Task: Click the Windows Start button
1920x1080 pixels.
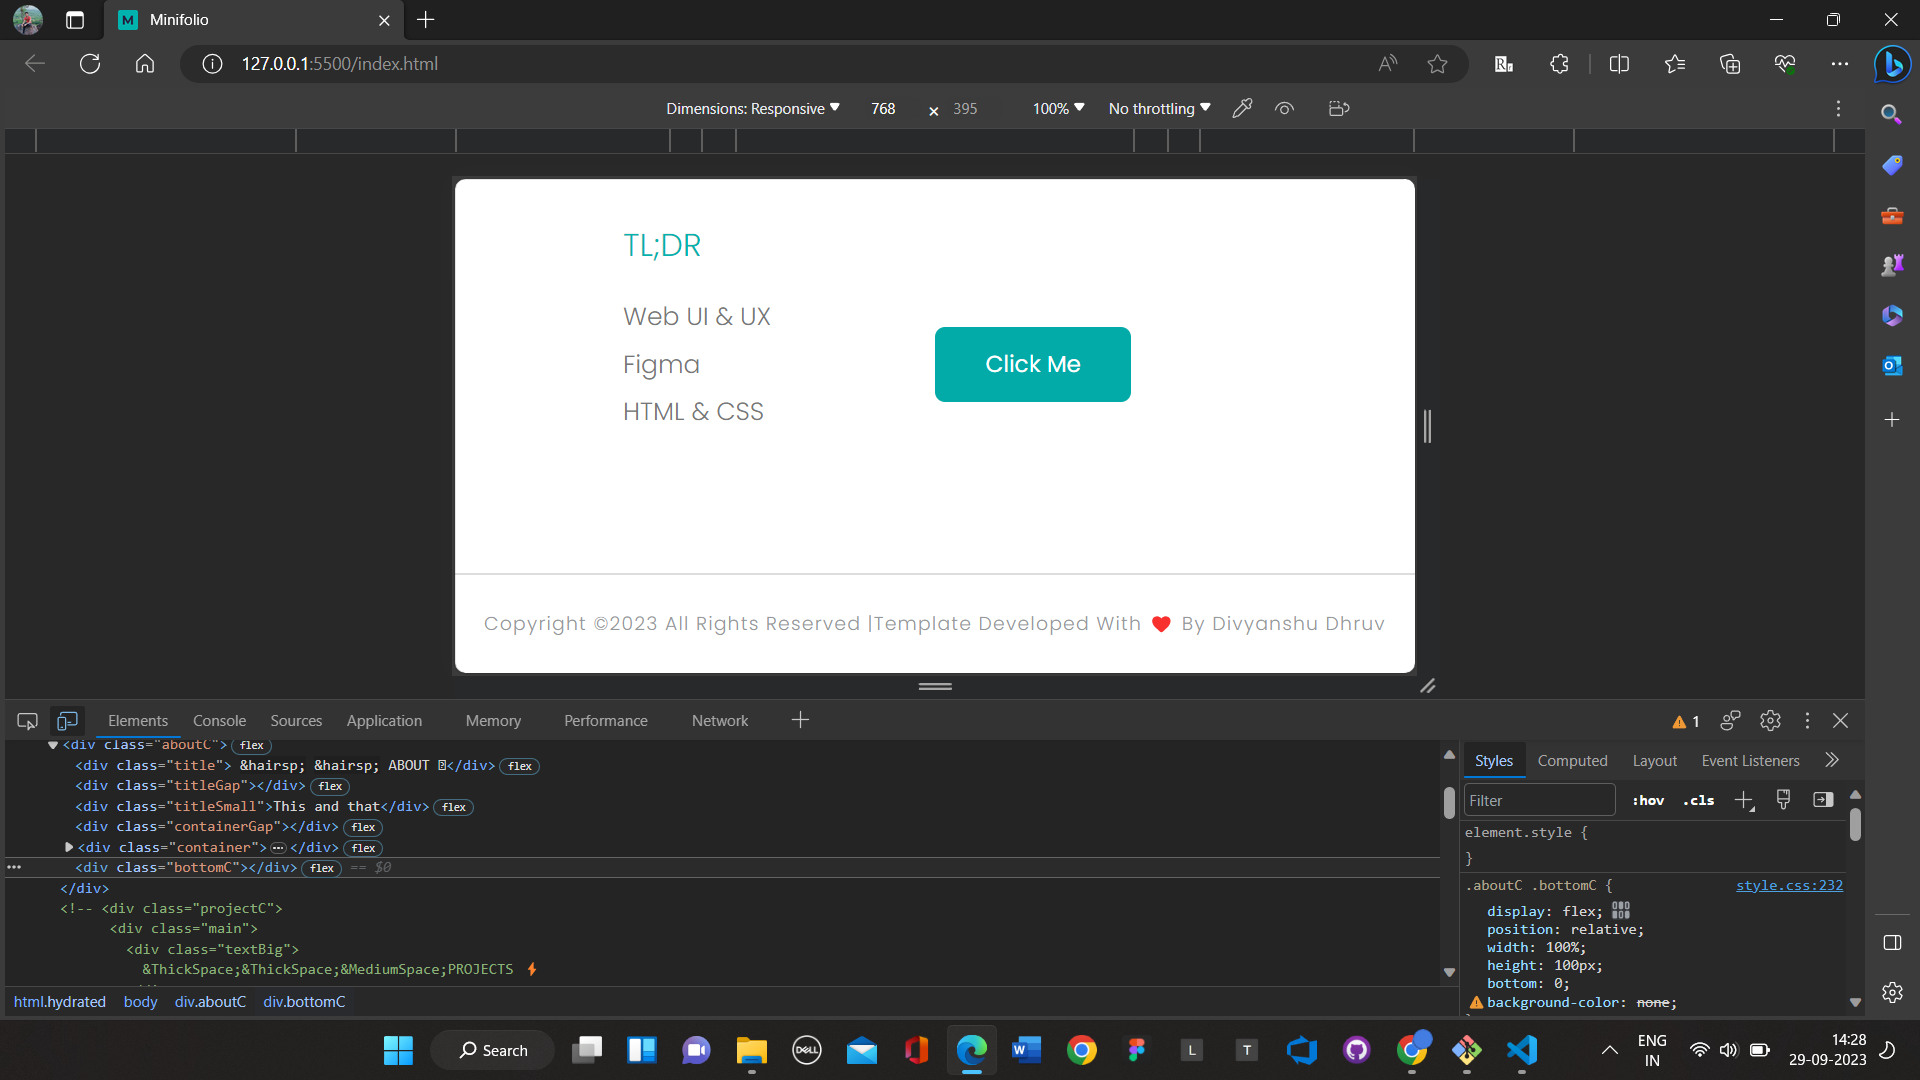Action: click(398, 1050)
